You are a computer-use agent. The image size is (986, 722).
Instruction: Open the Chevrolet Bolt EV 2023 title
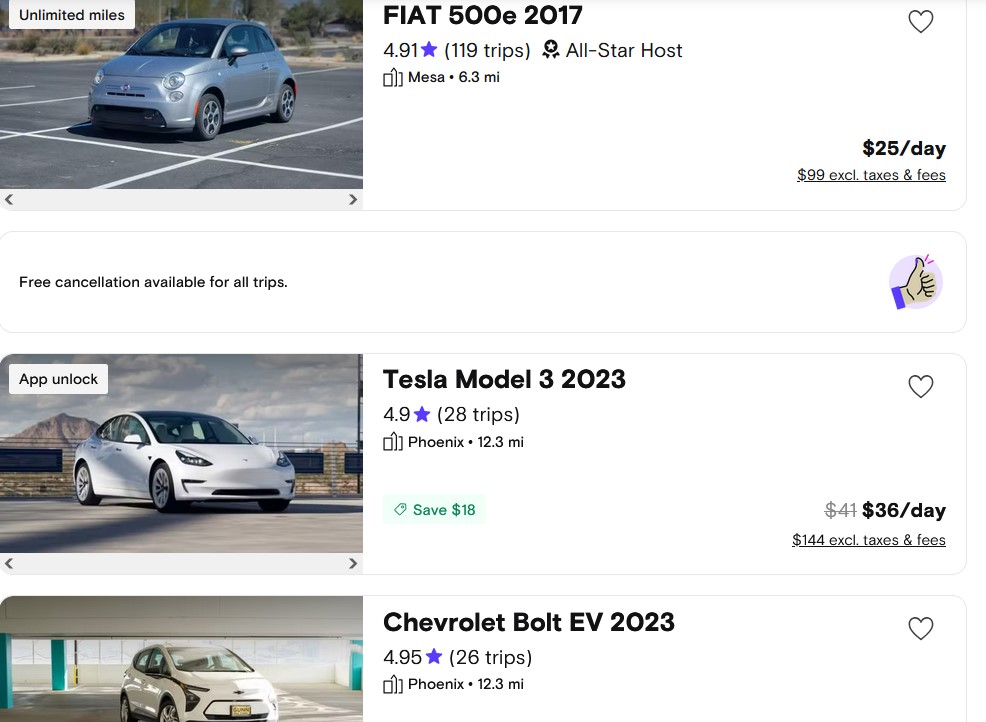528,622
